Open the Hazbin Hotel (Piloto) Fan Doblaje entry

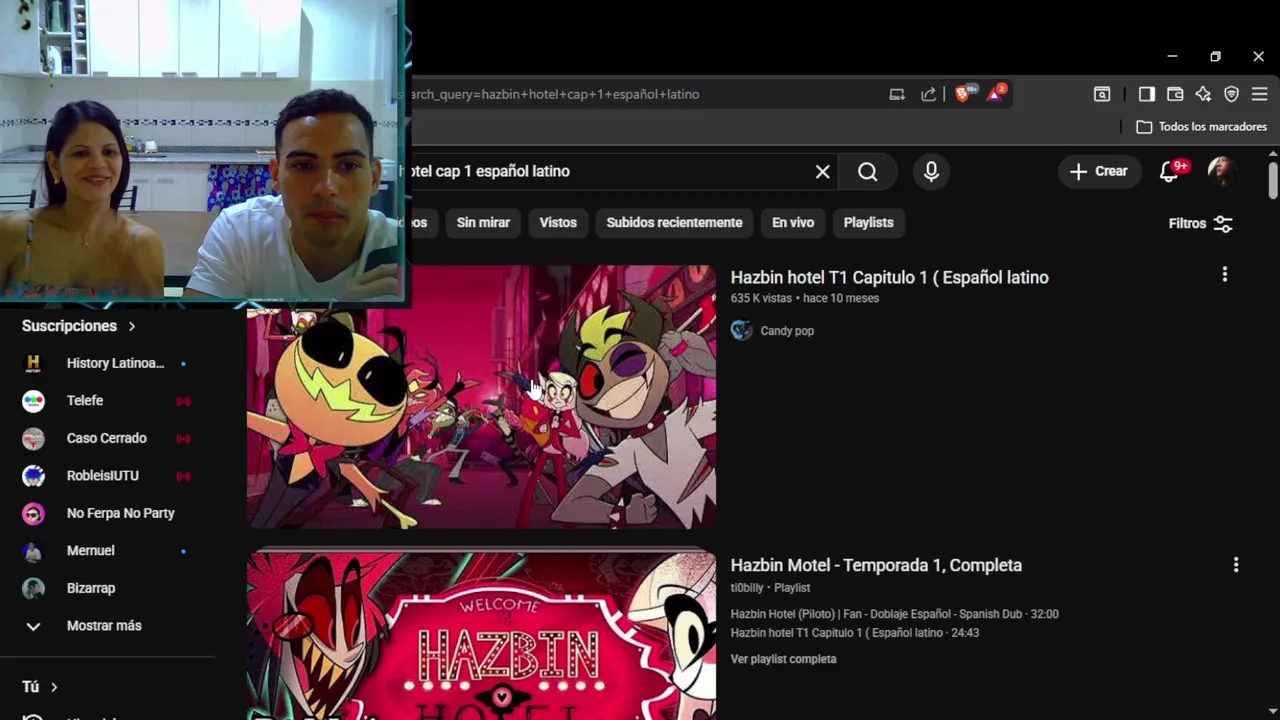[894, 614]
